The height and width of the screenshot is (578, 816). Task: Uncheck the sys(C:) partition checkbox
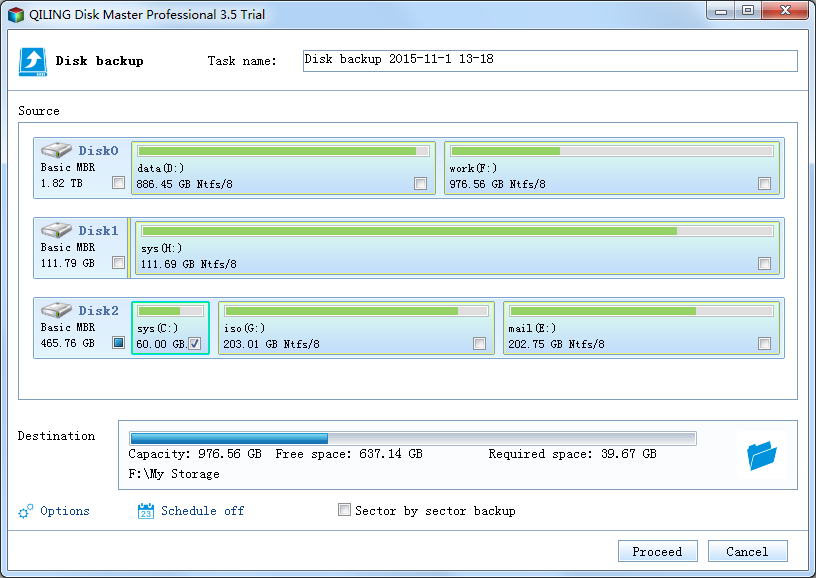pos(194,344)
